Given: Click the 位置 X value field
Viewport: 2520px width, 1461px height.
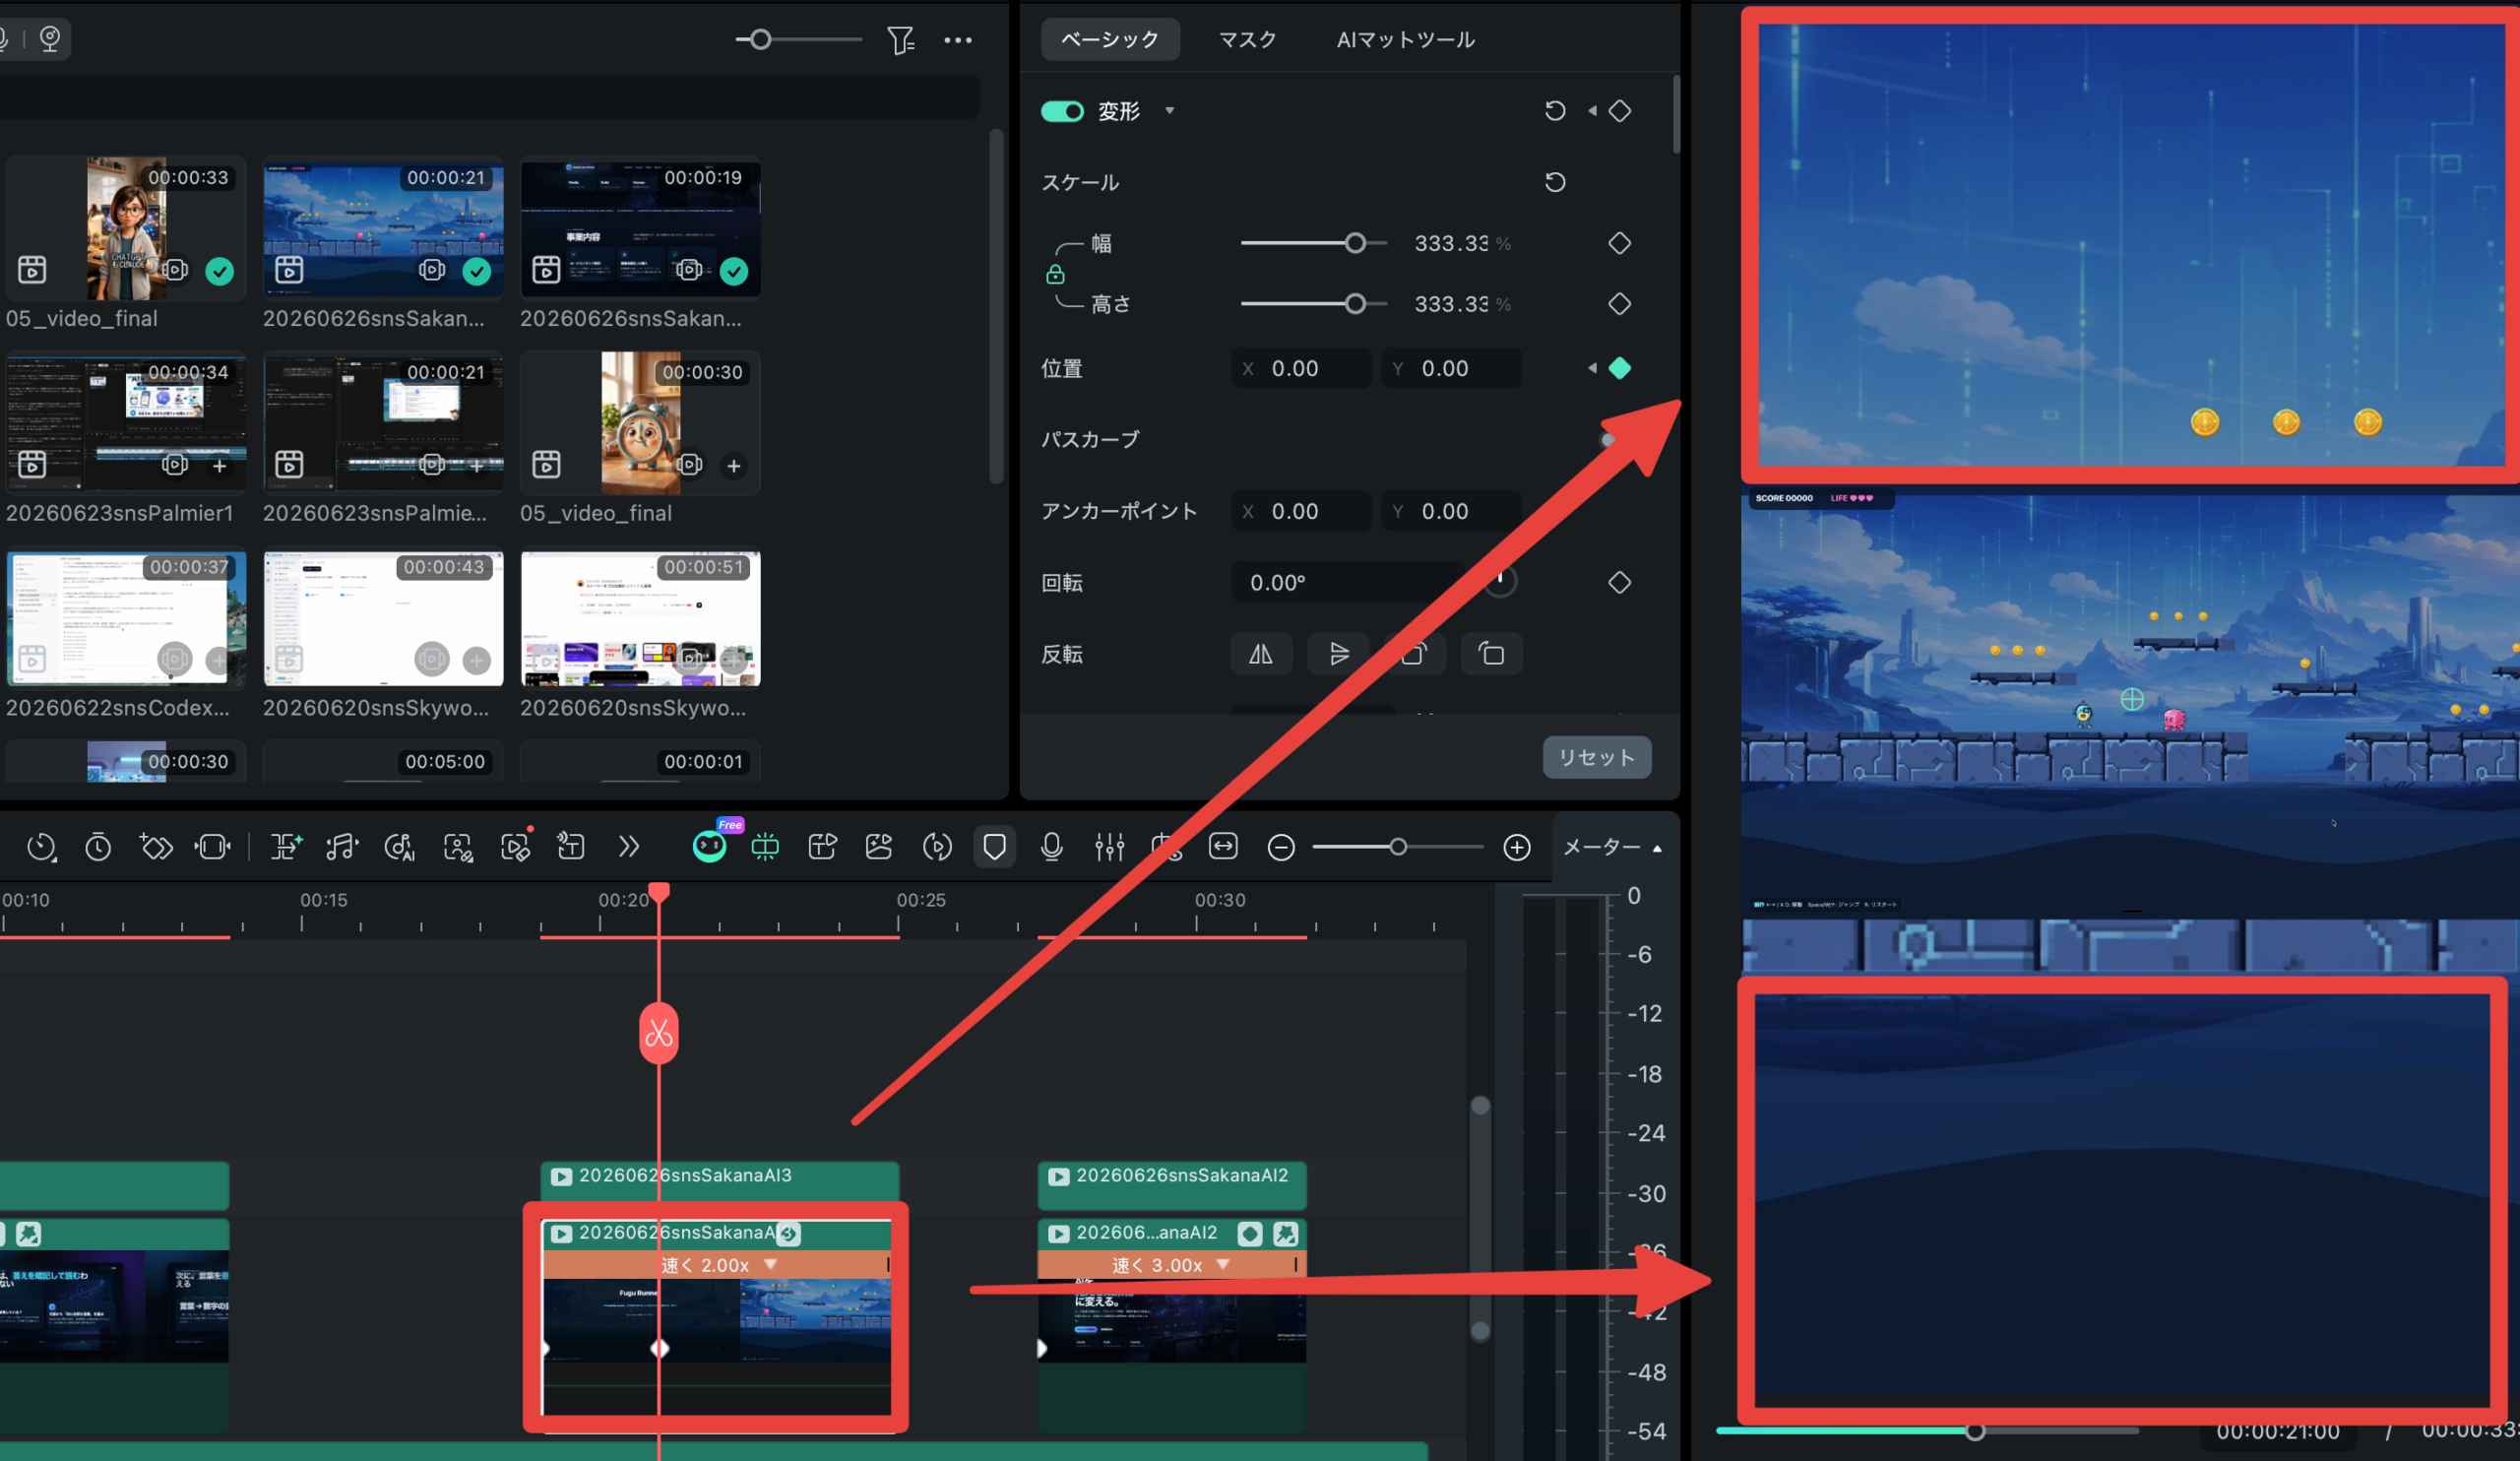Looking at the screenshot, I should point(1301,368).
